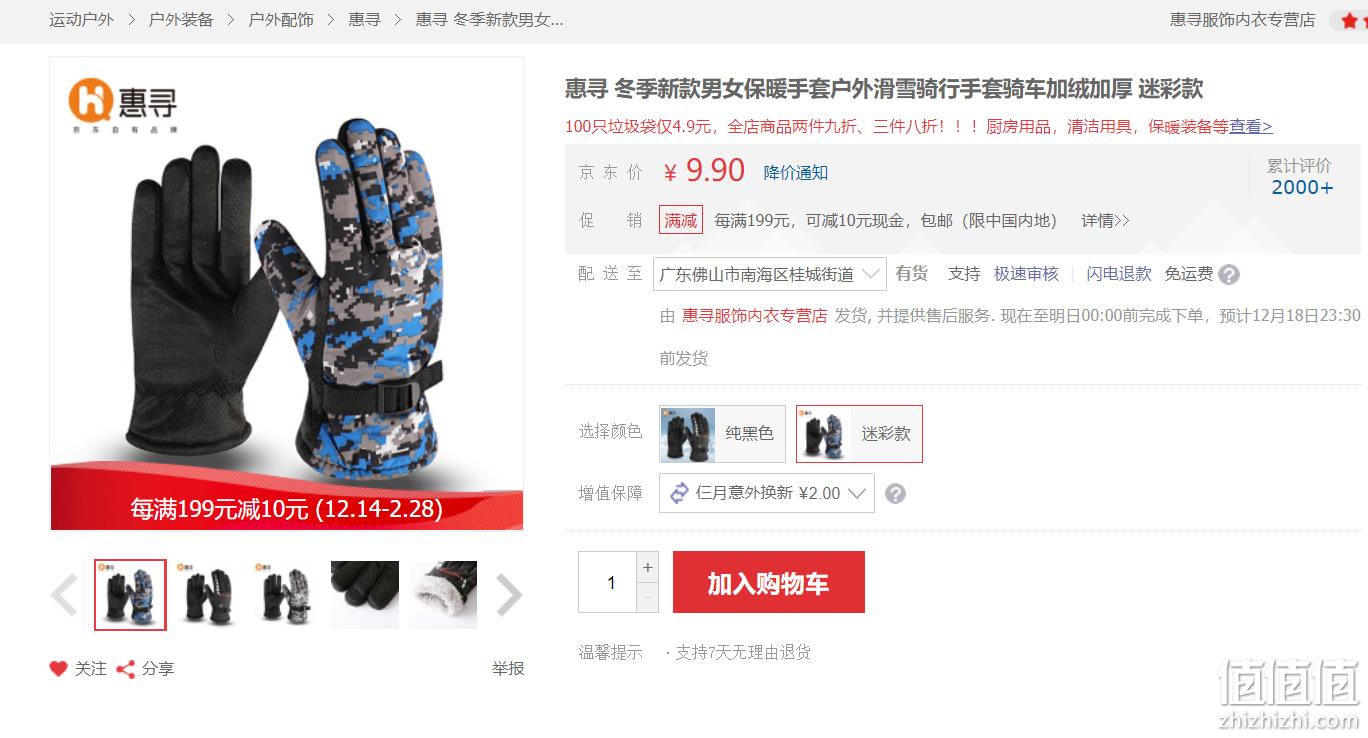Click the shipping fee help question mark

[x=1229, y=274]
